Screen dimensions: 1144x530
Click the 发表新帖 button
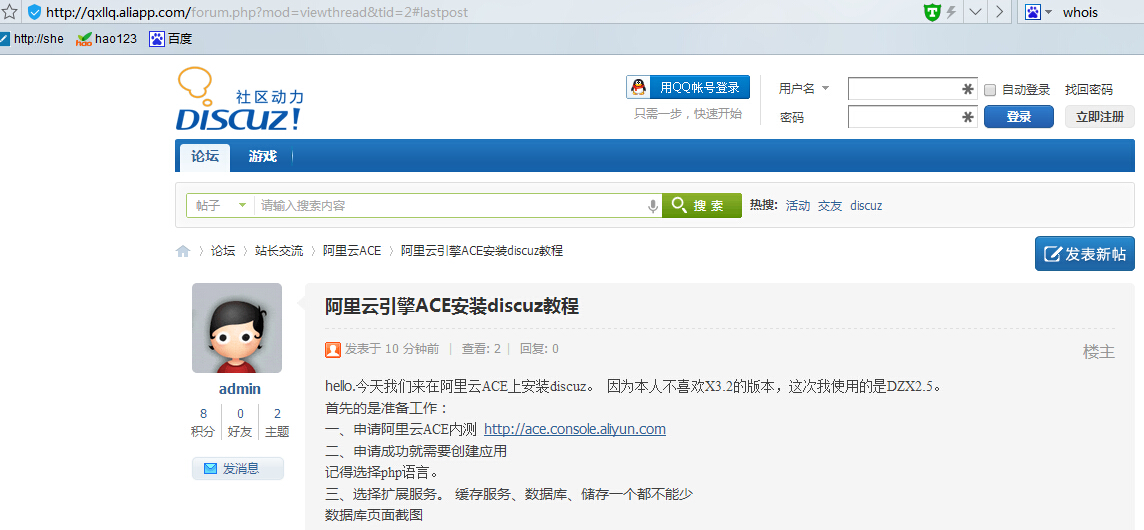[1085, 254]
